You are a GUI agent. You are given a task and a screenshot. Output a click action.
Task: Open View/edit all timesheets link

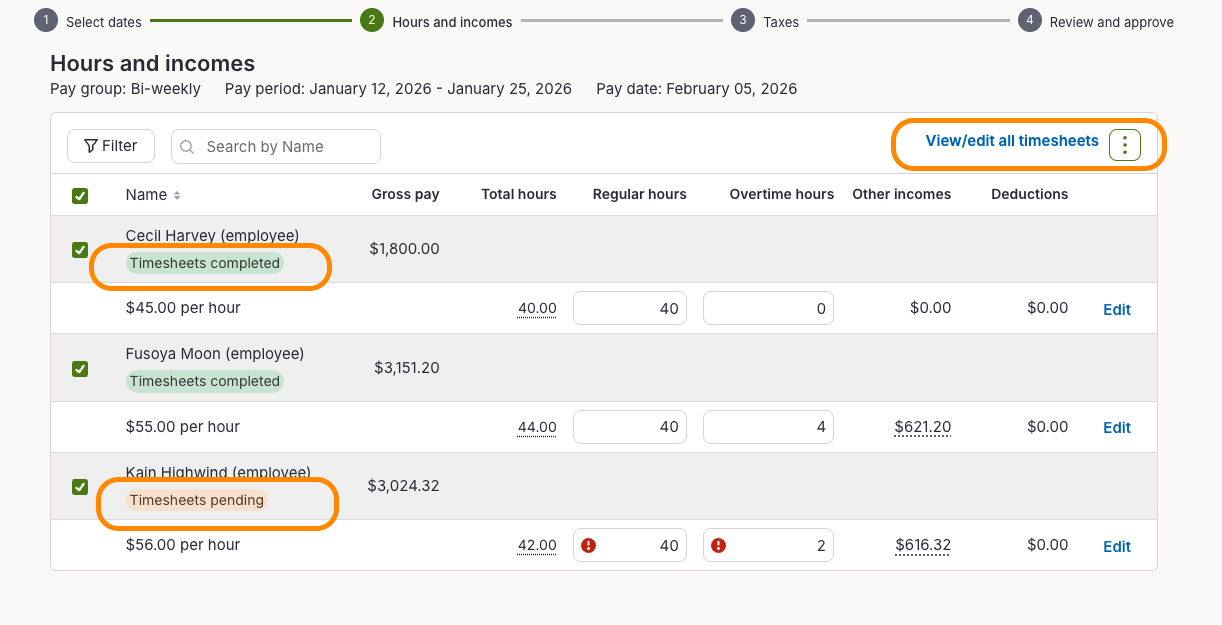1012,141
